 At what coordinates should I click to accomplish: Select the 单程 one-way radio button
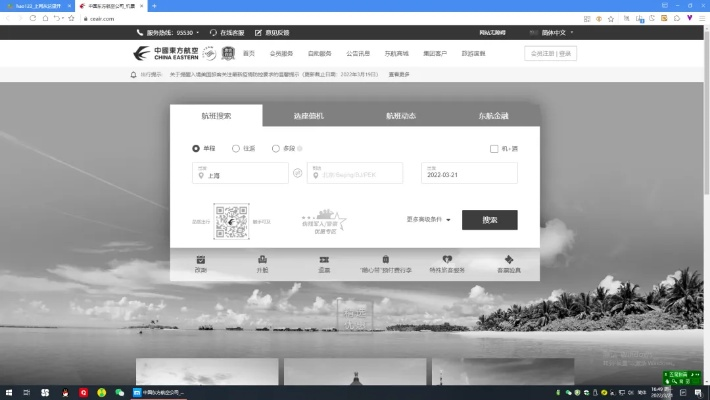click(x=196, y=149)
